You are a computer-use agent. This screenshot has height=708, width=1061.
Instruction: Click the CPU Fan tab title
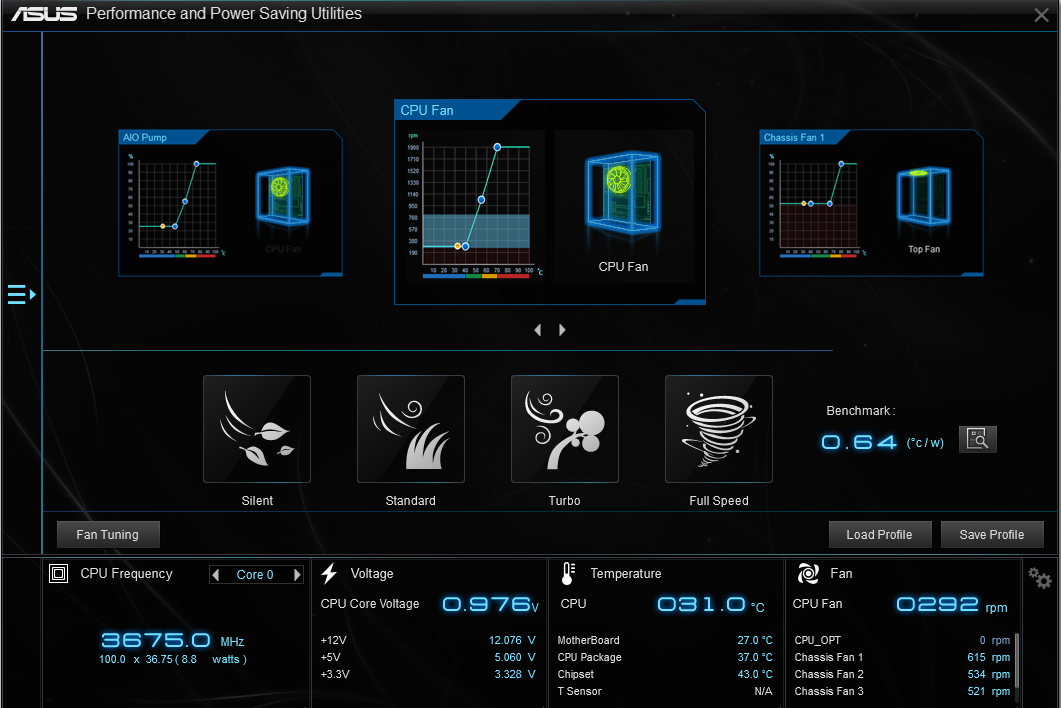pos(427,110)
